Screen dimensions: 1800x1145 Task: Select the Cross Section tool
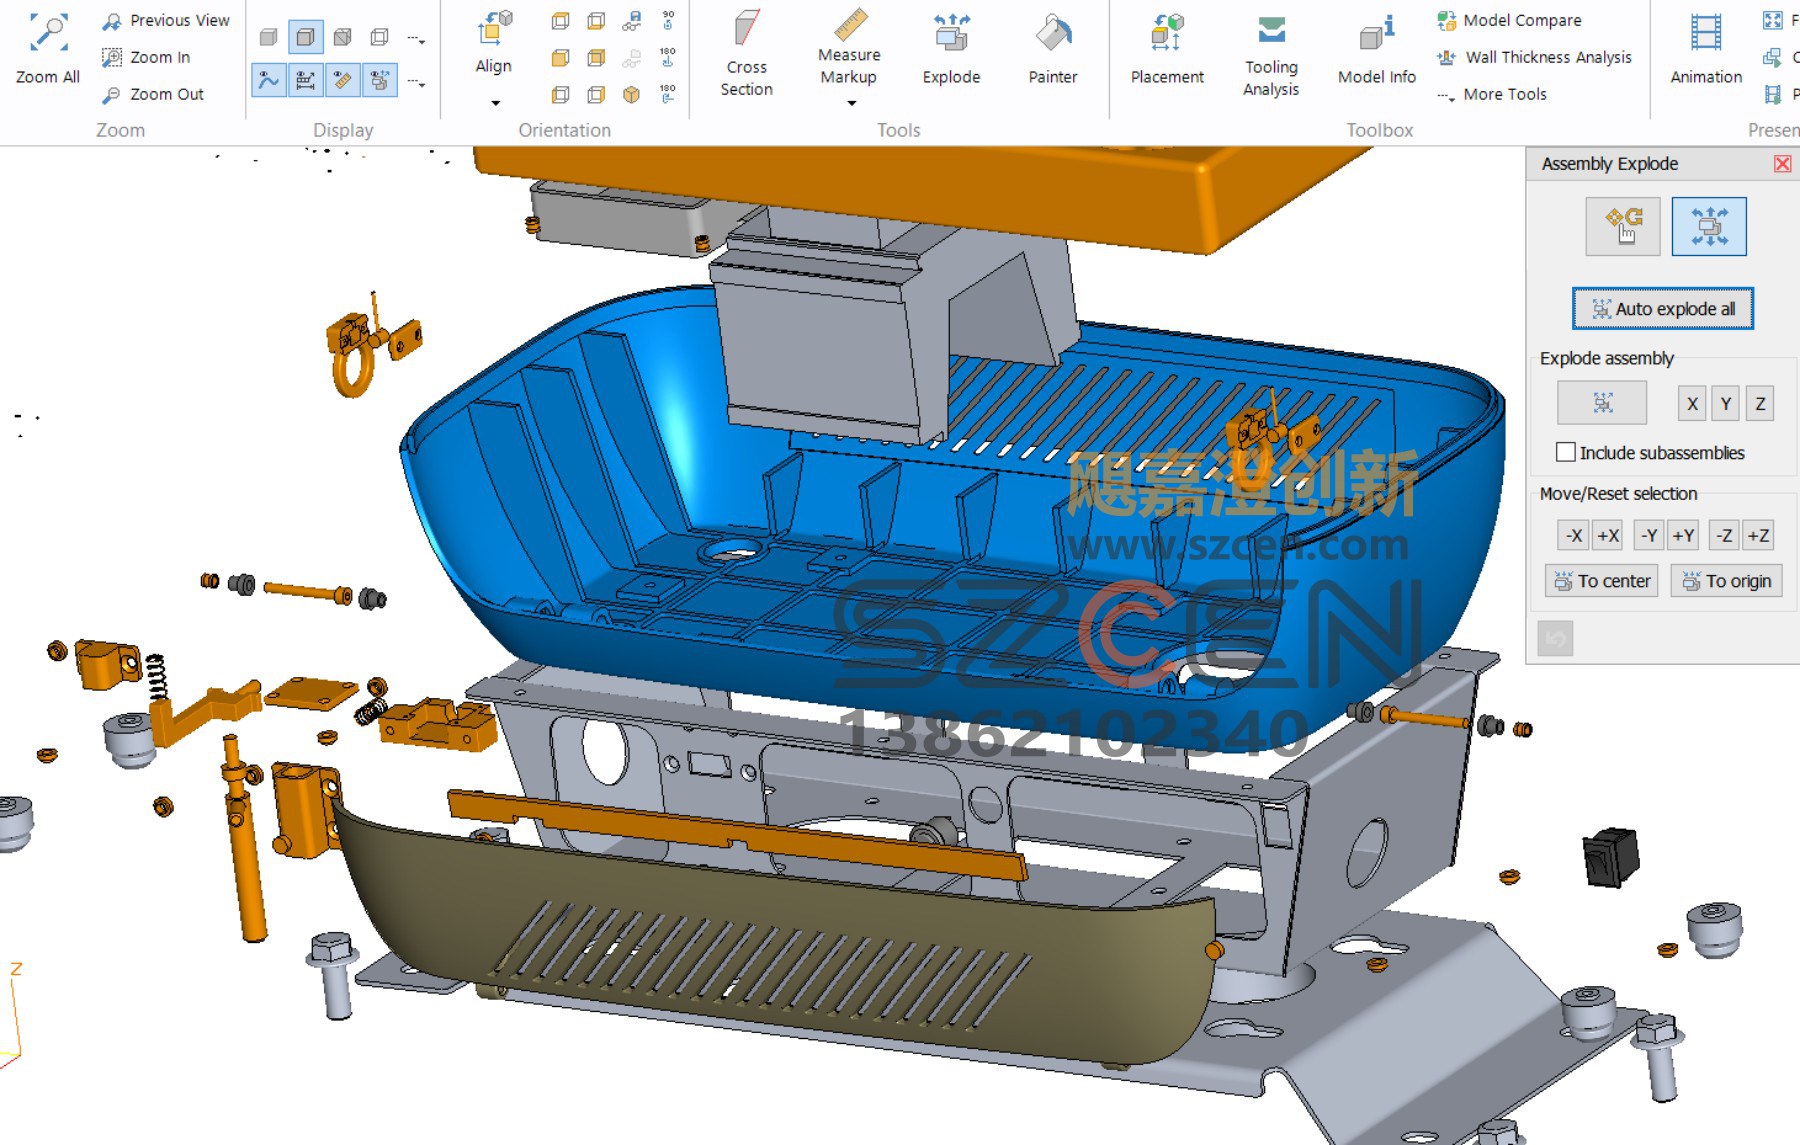(x=746, y=50)
